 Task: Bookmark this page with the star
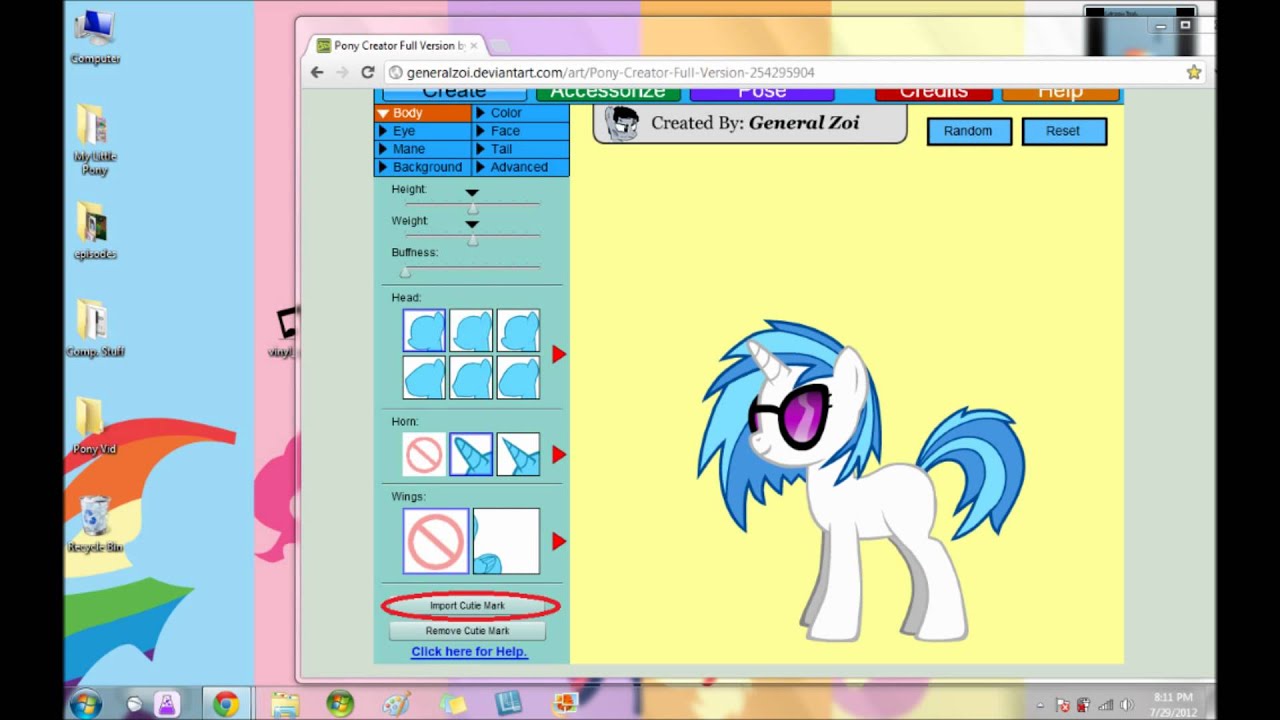coord(1193,72)
